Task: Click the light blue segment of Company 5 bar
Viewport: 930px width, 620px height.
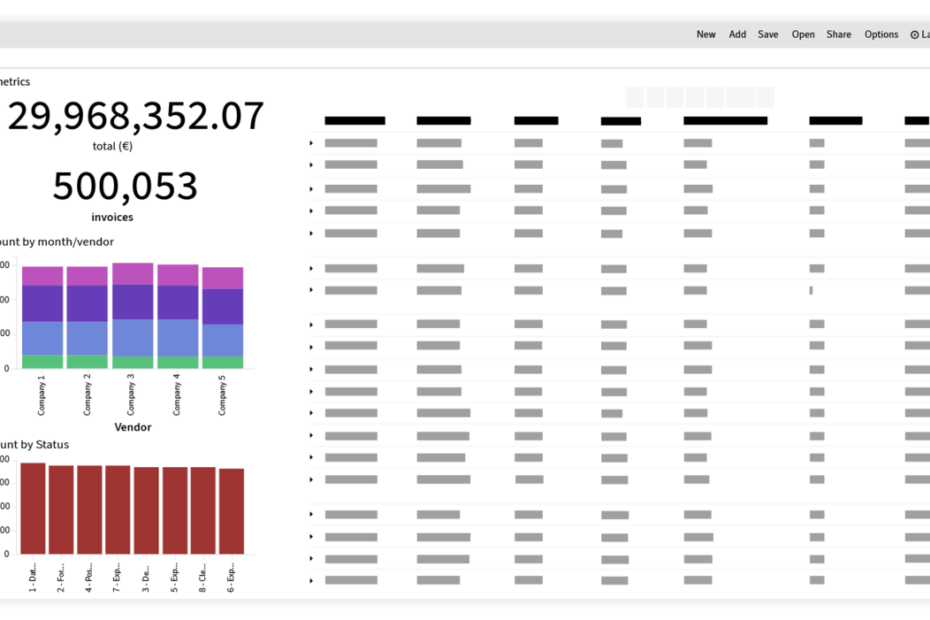Action: [x=222, y=340]
